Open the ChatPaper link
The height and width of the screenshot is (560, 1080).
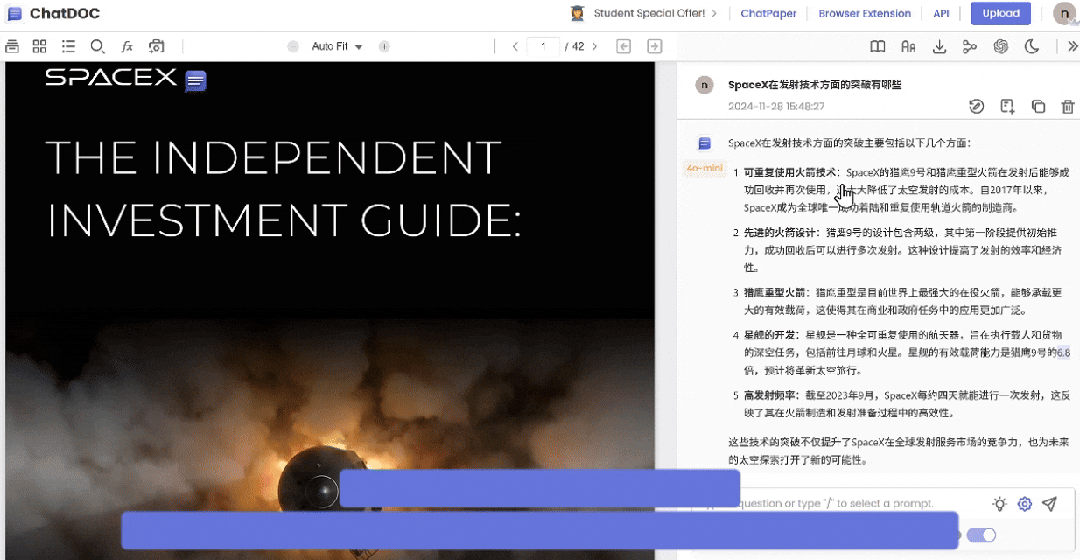(x=768, y=13)
